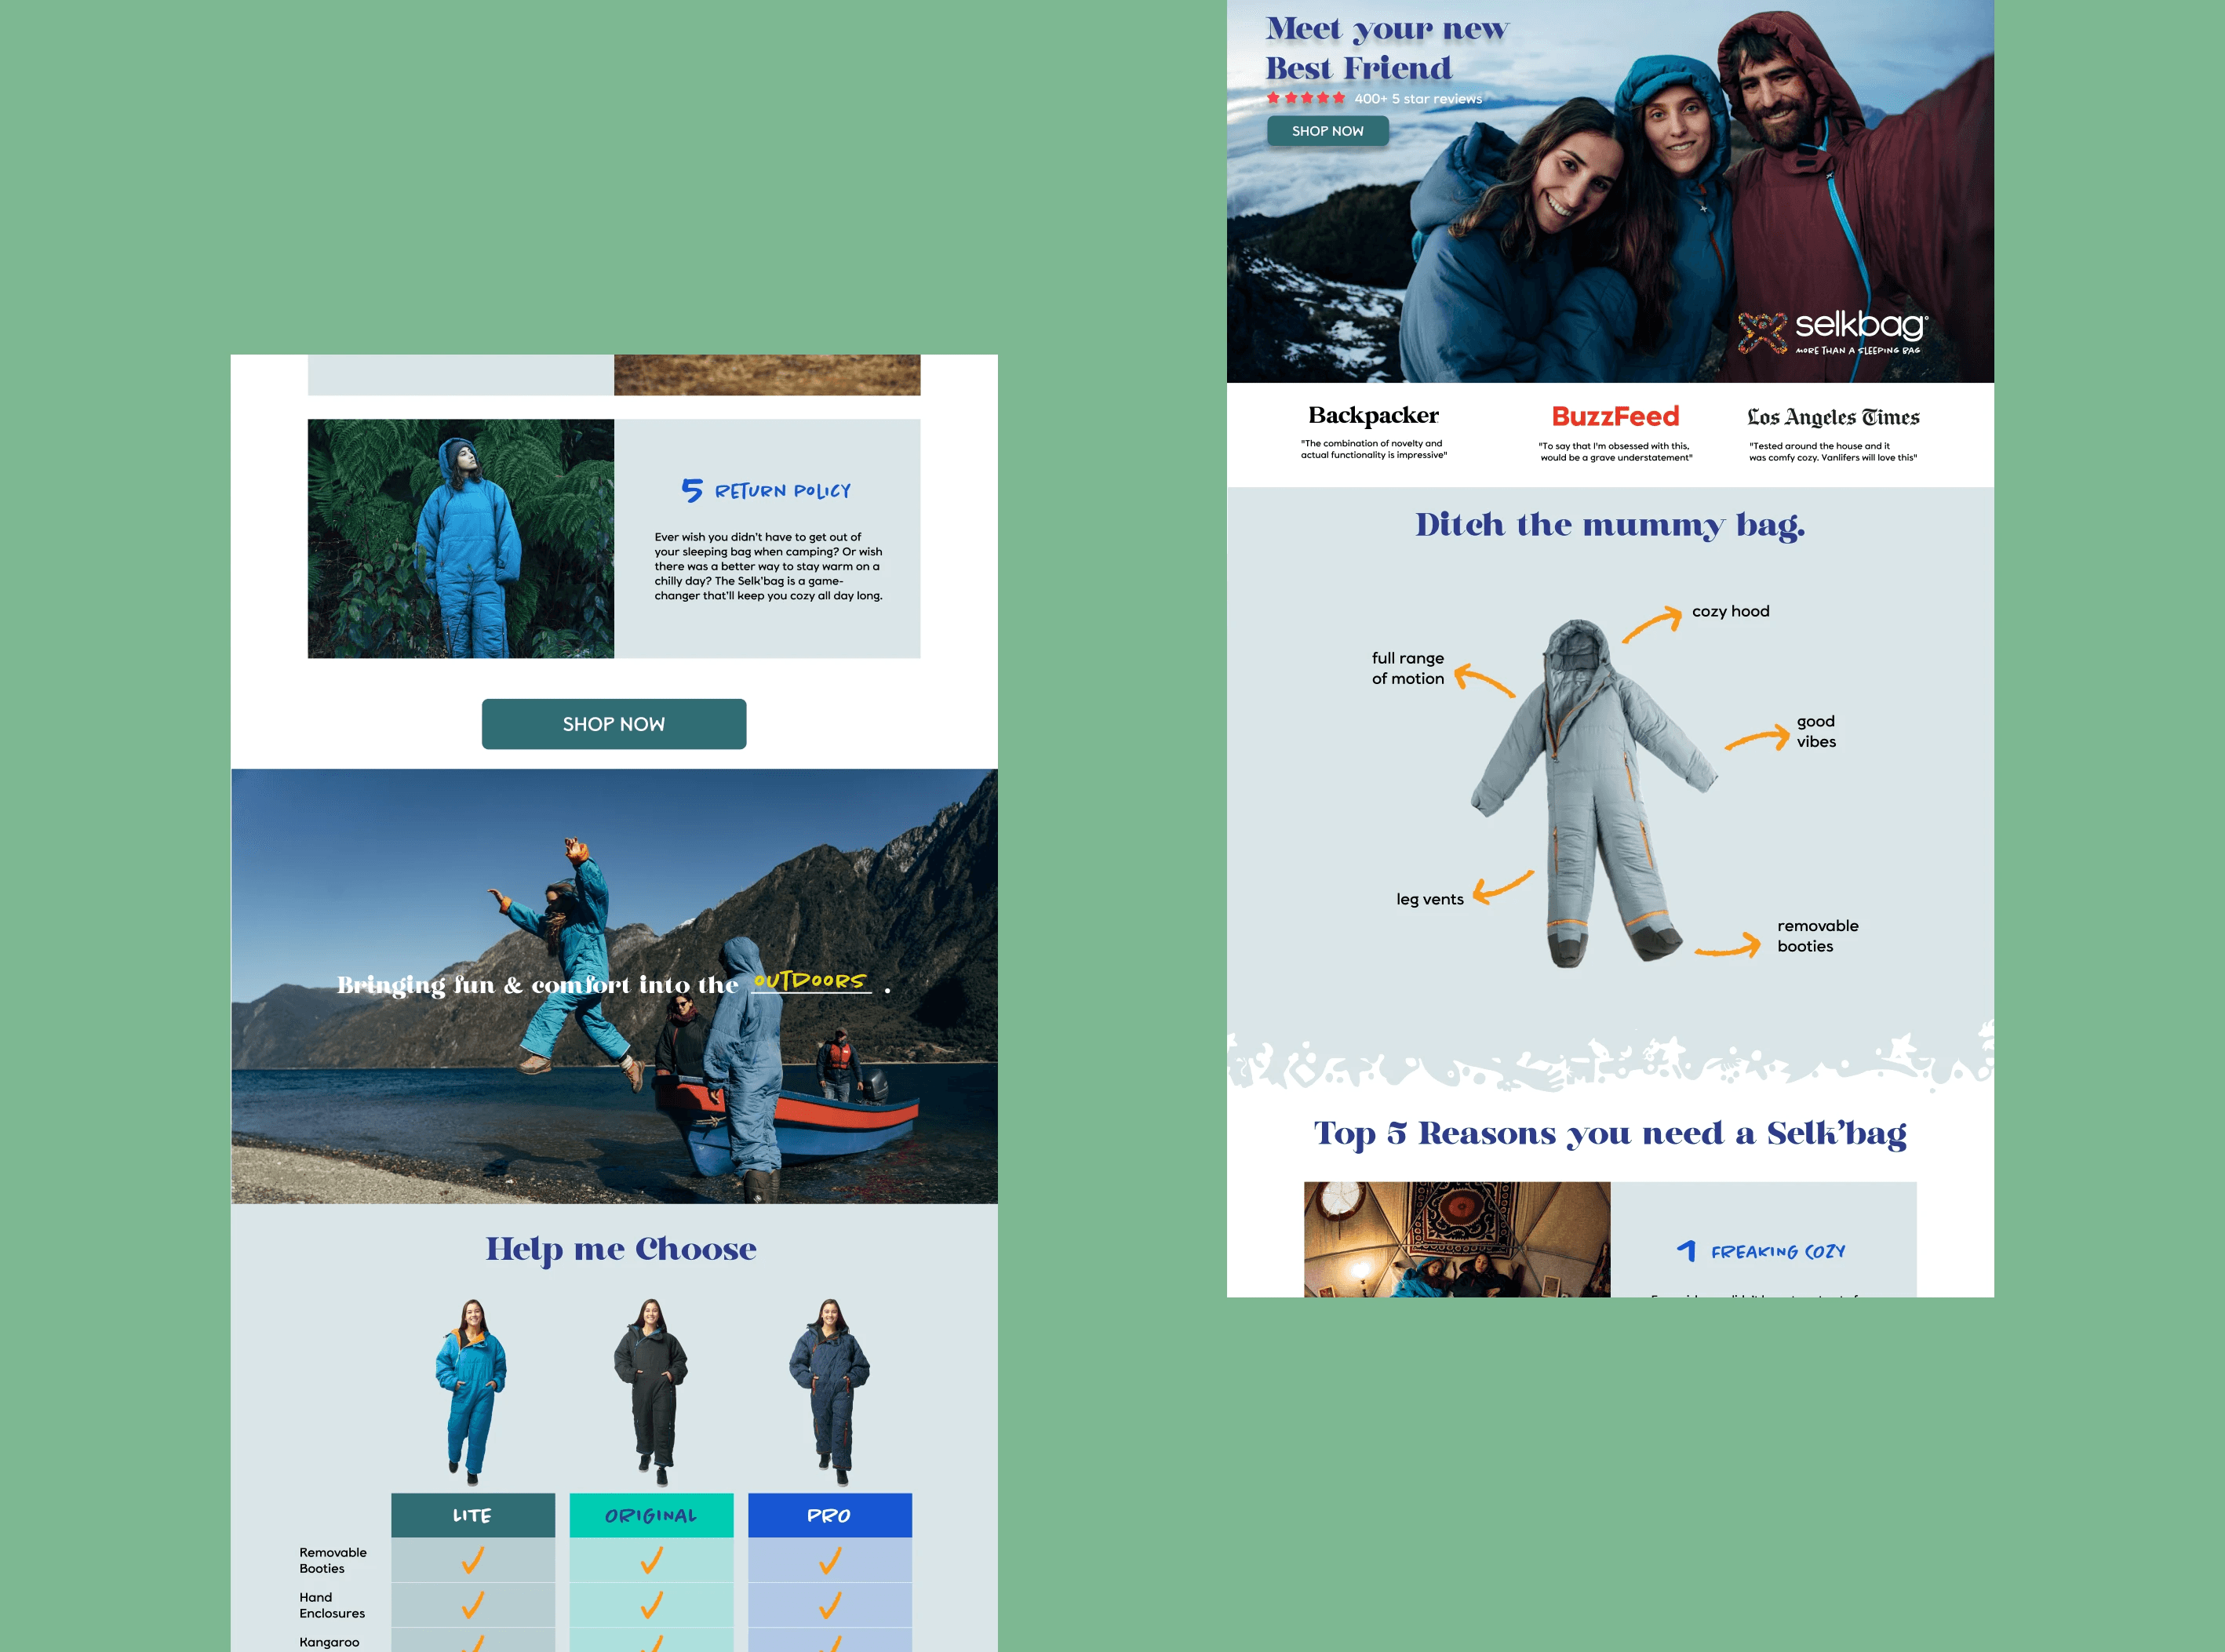The image size is (2225, 1652).
Task: Click the BuzzFeed review quote
Action: pyautogui.click(x=1615, y=452)
